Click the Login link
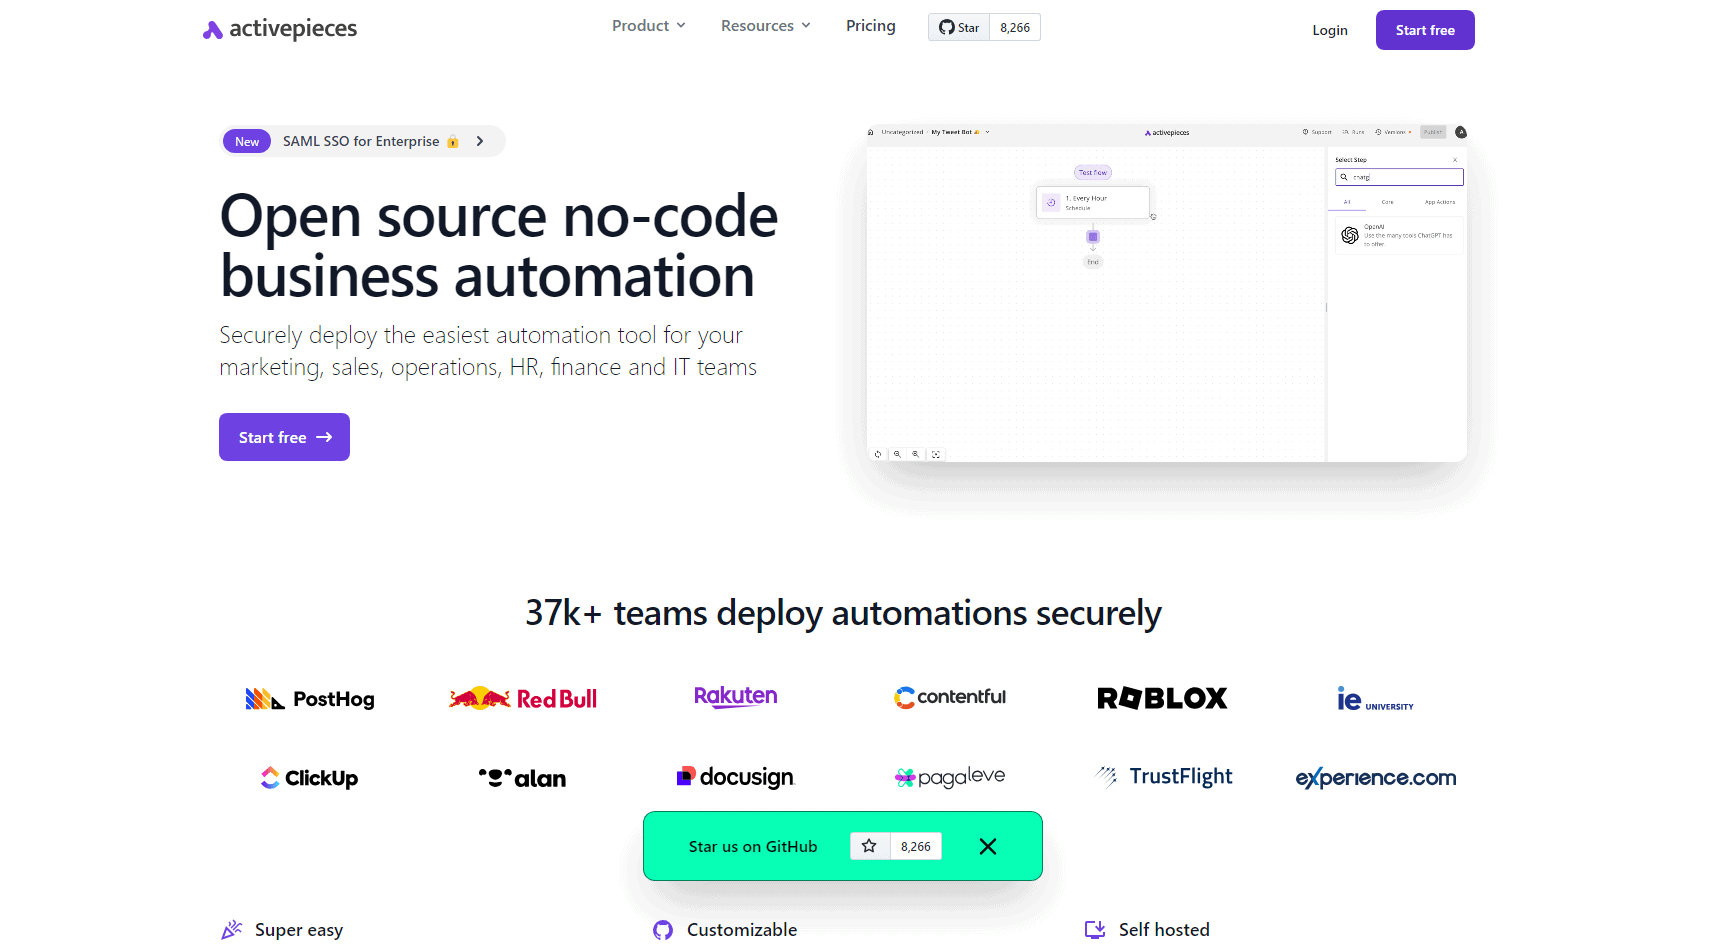 pos(1329,30)
